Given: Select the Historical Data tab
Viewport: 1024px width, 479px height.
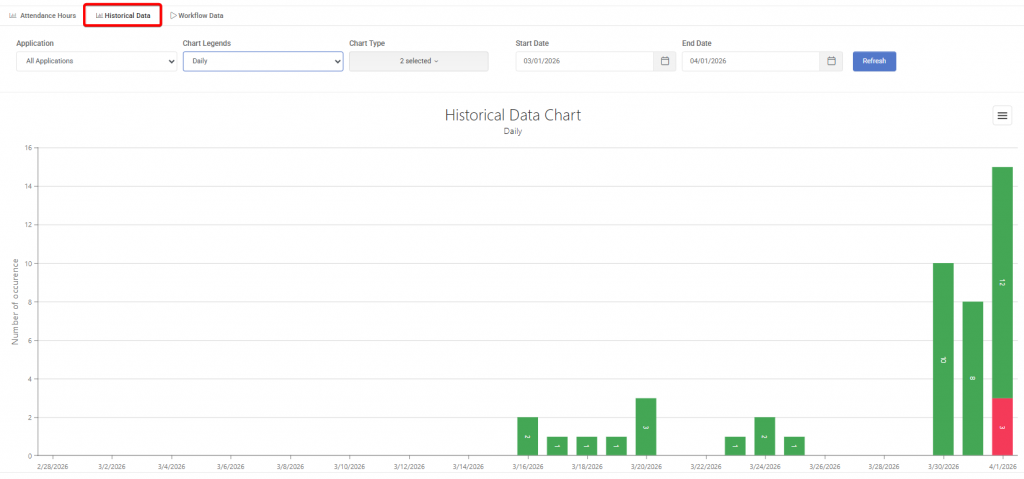Looking at the screenshot, I should click(x=122, y=16).
